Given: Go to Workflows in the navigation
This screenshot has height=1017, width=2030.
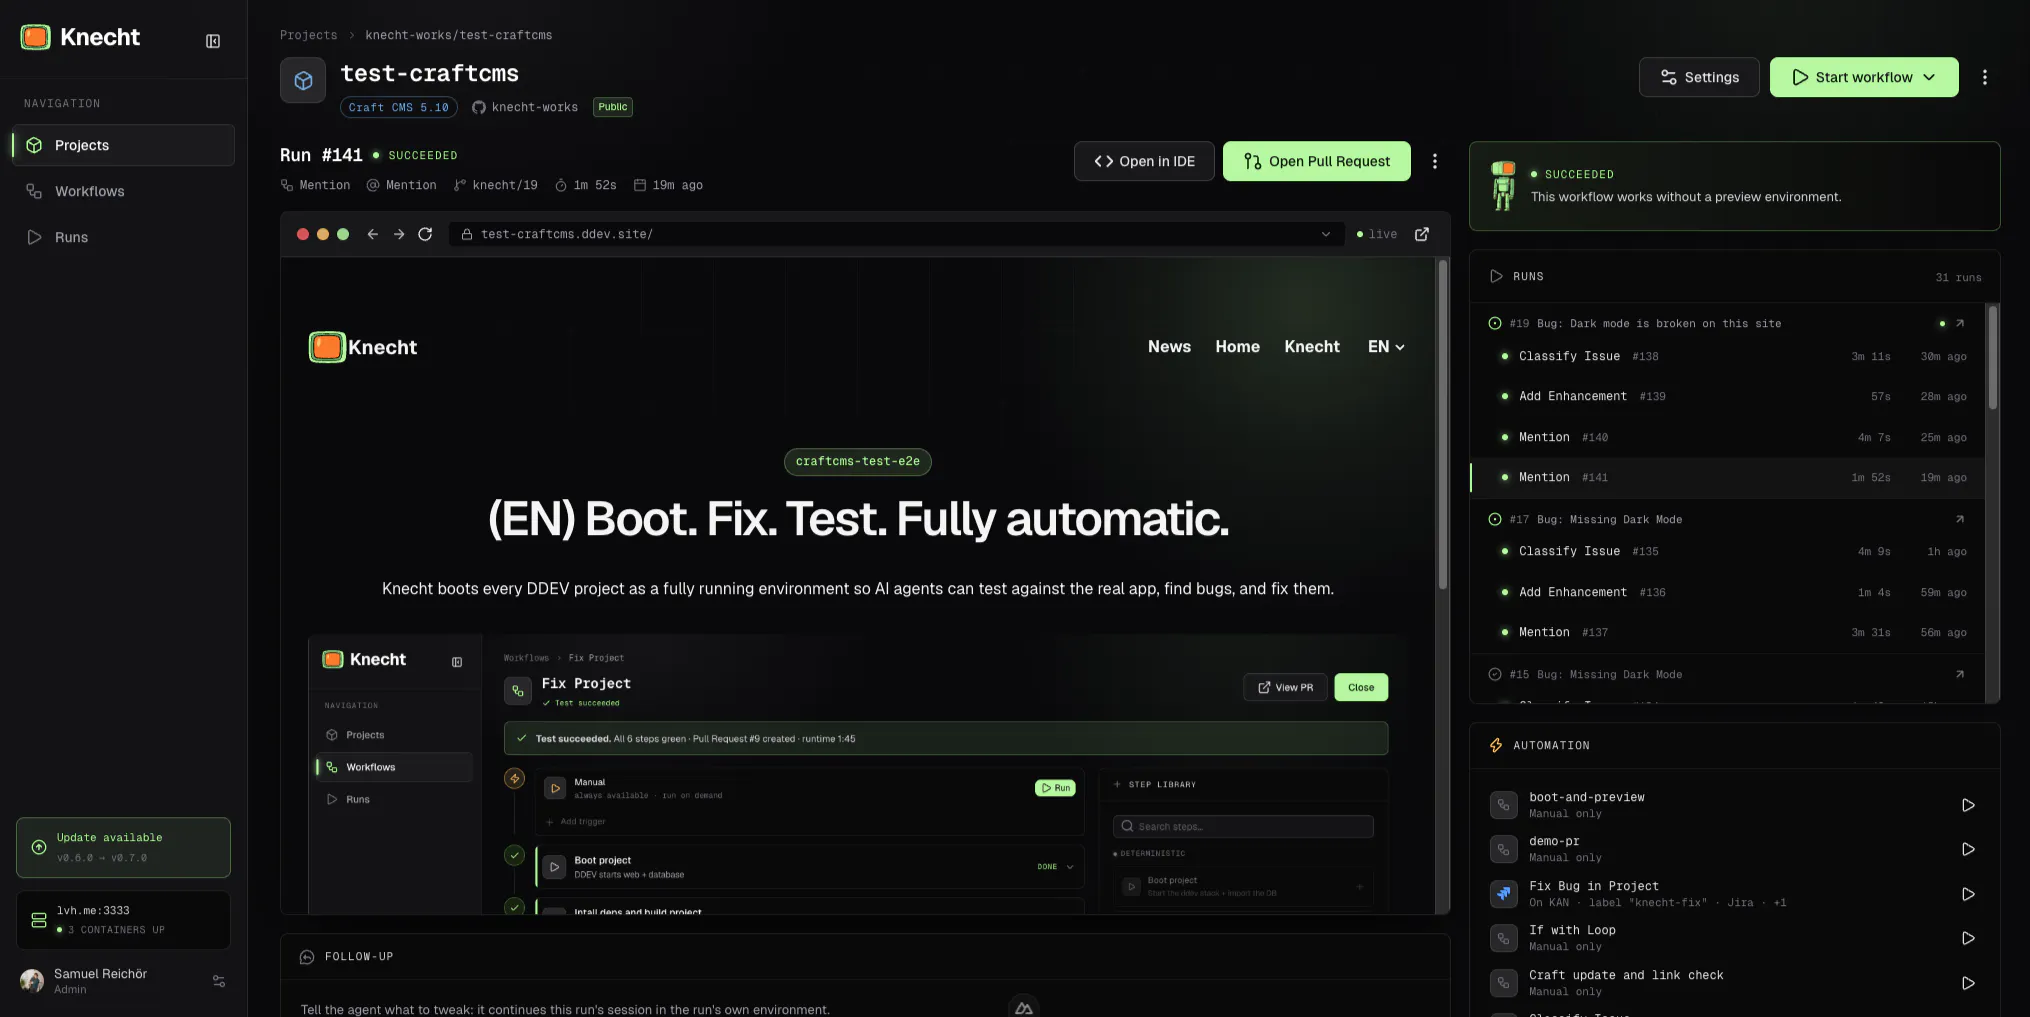Looking at the screenshot, I should pos(124,191).
